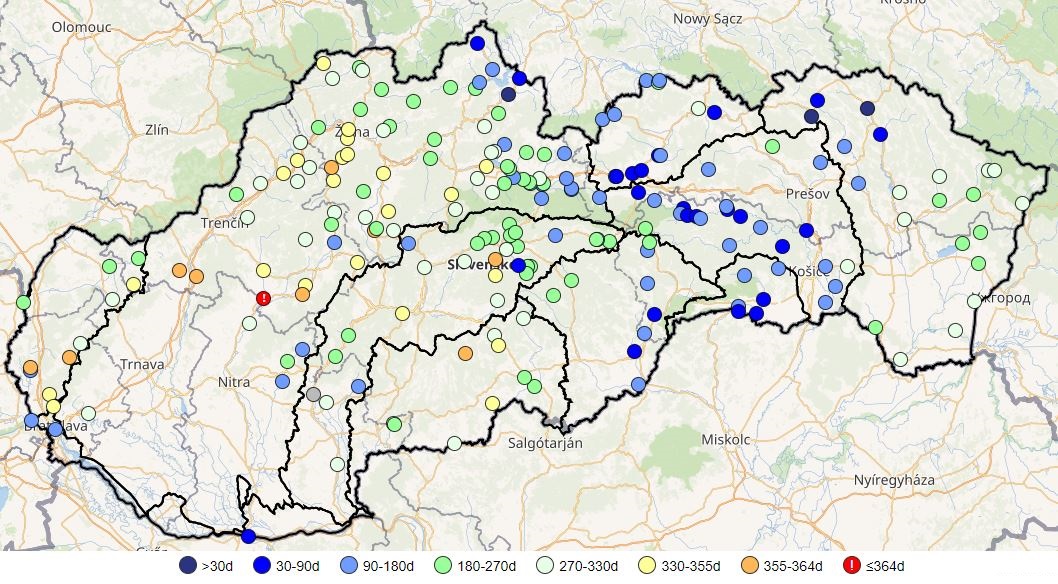Click the red exclamation marker on the map
This screenshot has width=1058, height=584.
pos(263,298)
